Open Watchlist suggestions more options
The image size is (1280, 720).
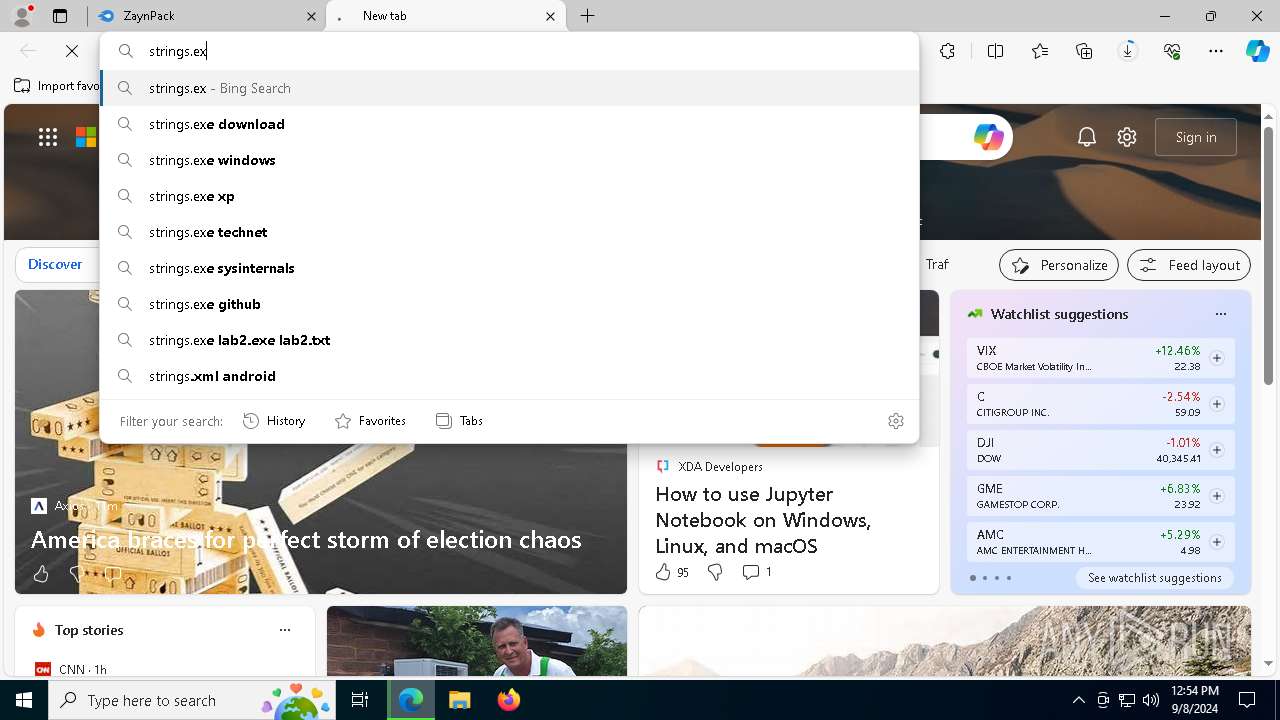(1221, 314)
